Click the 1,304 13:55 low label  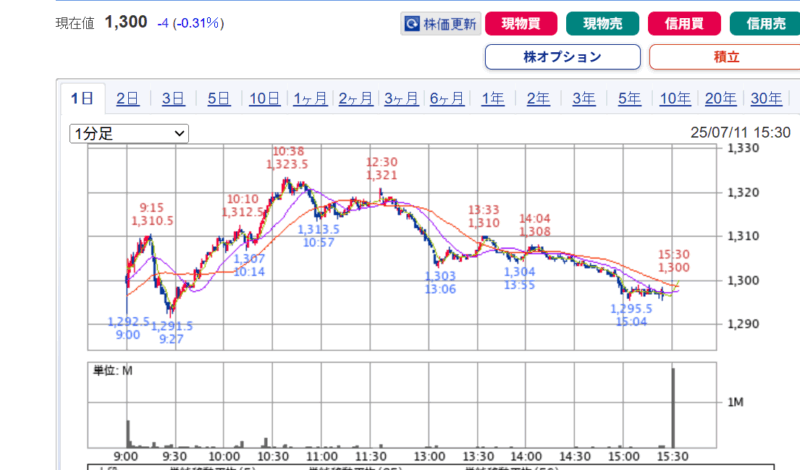pos(519,279)
